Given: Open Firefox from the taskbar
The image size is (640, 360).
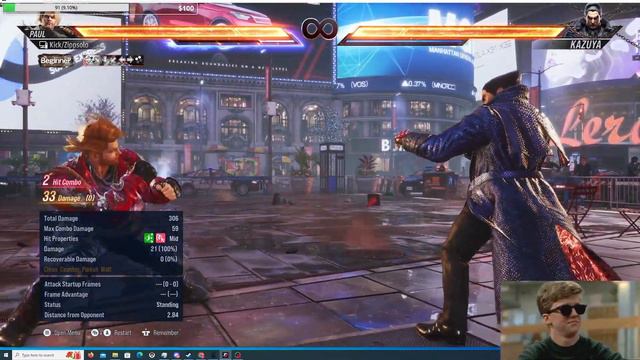Looking at the screenshot, I should point(91,355).
